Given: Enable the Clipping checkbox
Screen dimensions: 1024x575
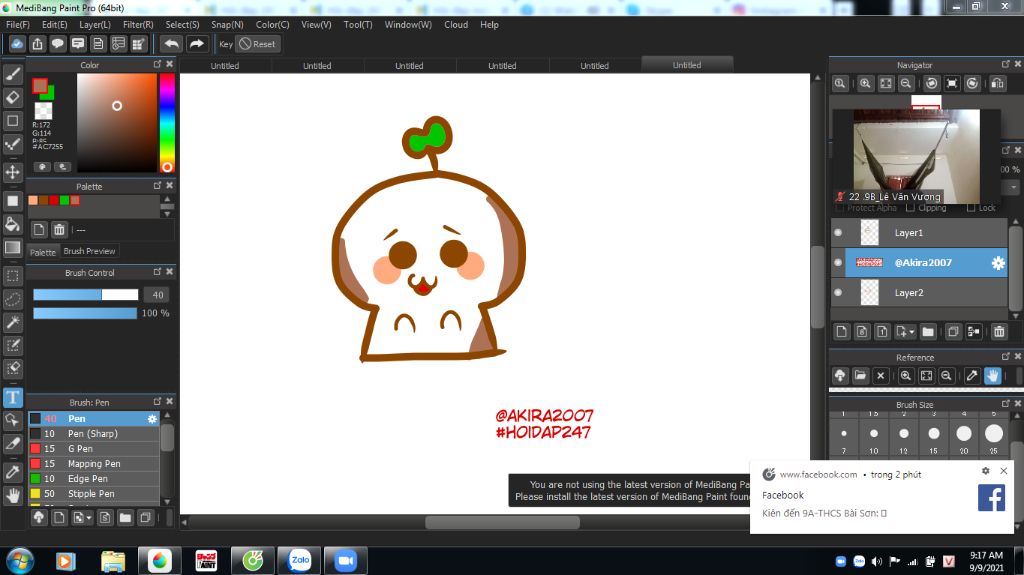Looking at the screenshot, I should (910, 208).
